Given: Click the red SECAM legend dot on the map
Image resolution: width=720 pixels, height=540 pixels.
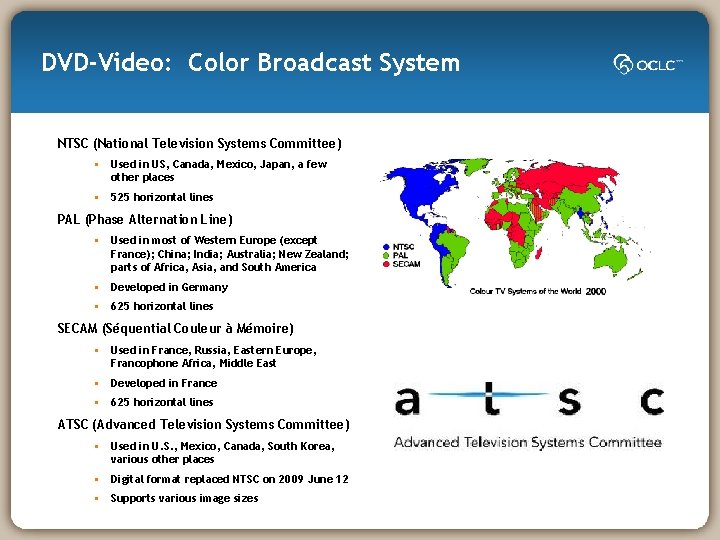Looking at the screenshot, I should 386,264.
